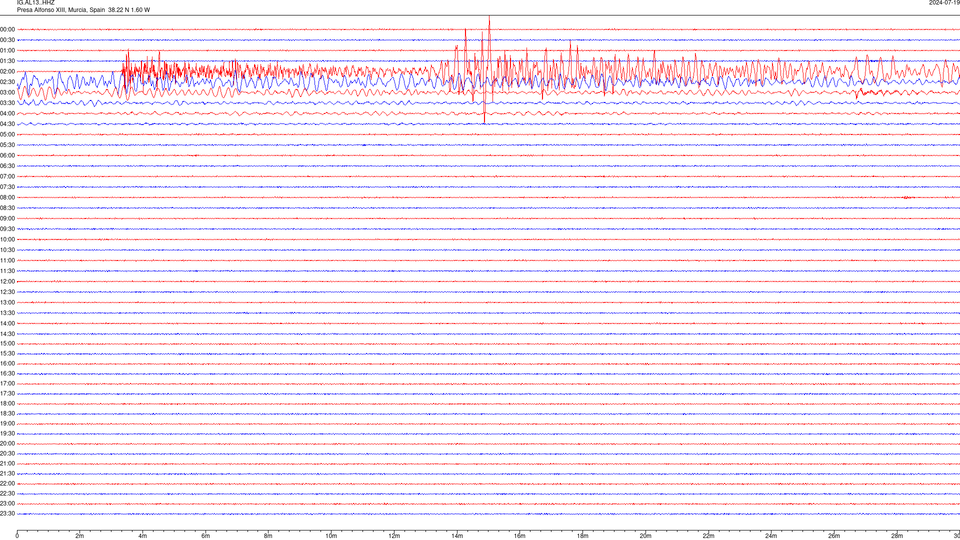Click the 09:00 row label
This screenshot has width=960, height=540.
pos(7,218)
